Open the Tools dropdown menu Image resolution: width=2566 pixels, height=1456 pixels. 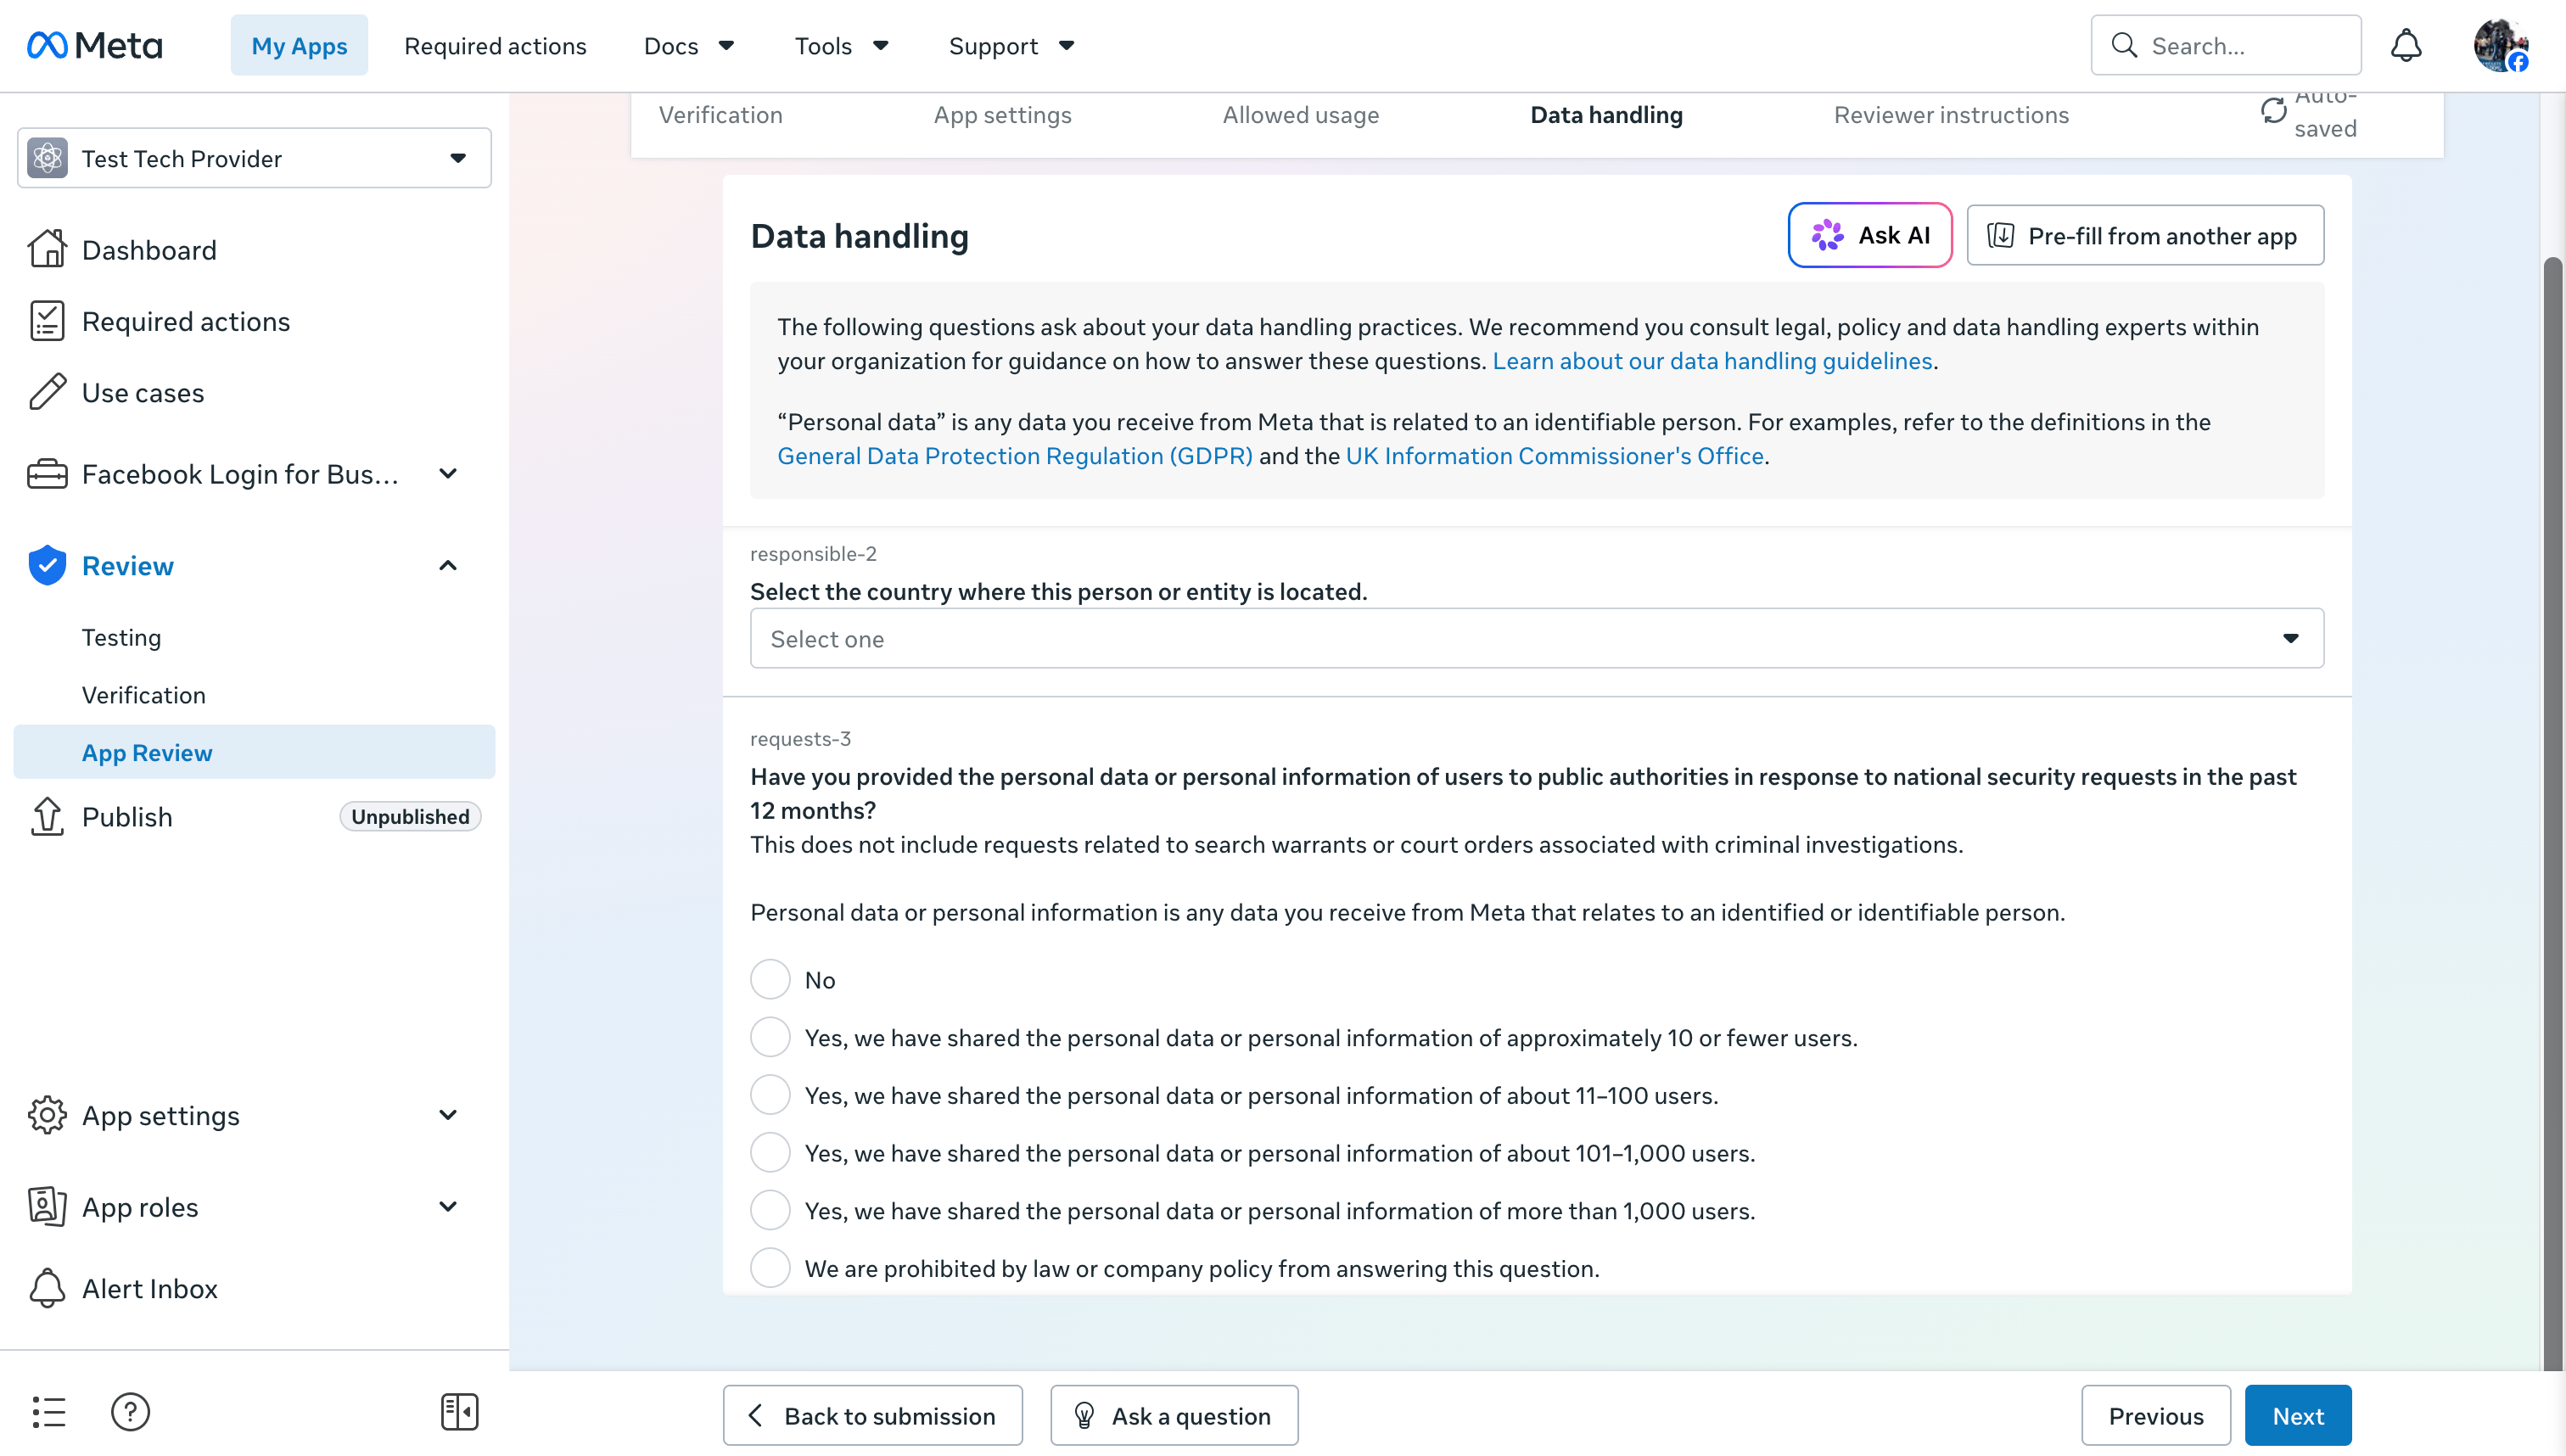pos(841,45)
